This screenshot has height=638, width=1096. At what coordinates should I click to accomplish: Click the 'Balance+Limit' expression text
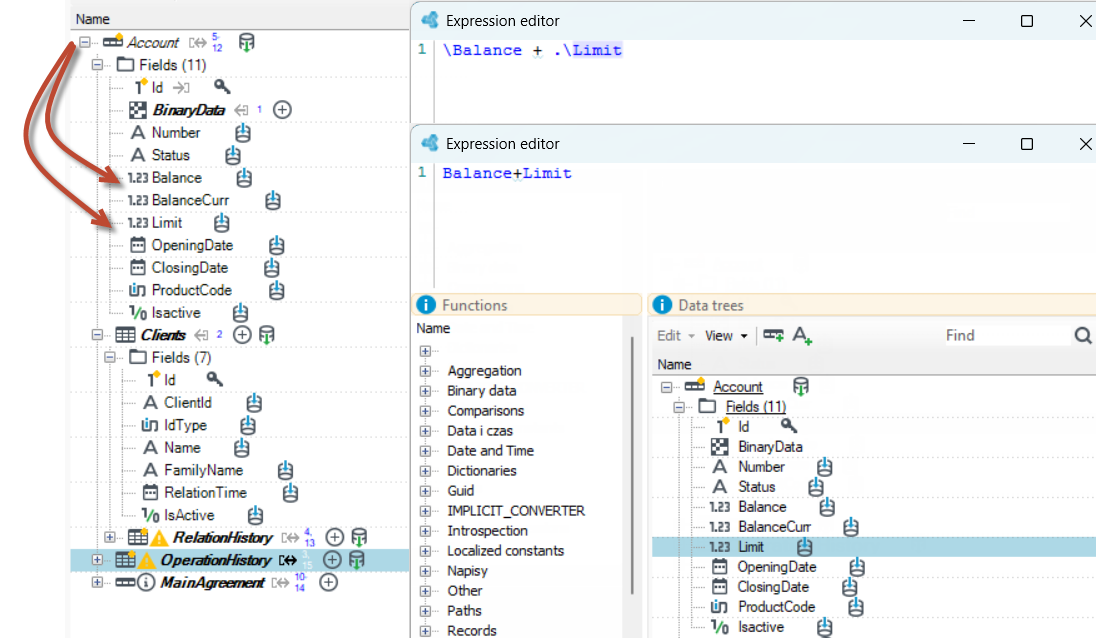click(507, 173)
